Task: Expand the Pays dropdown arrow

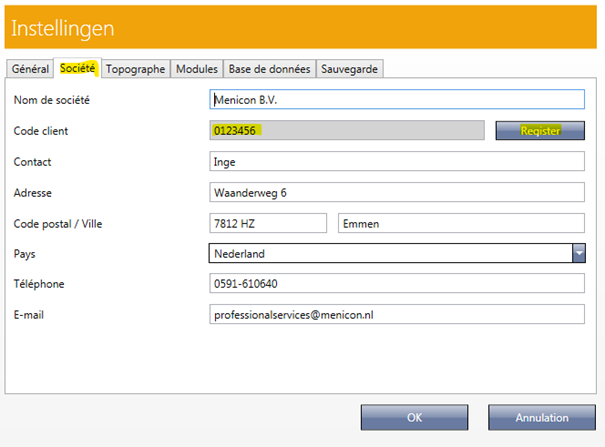Action: (x=578, y=254)
